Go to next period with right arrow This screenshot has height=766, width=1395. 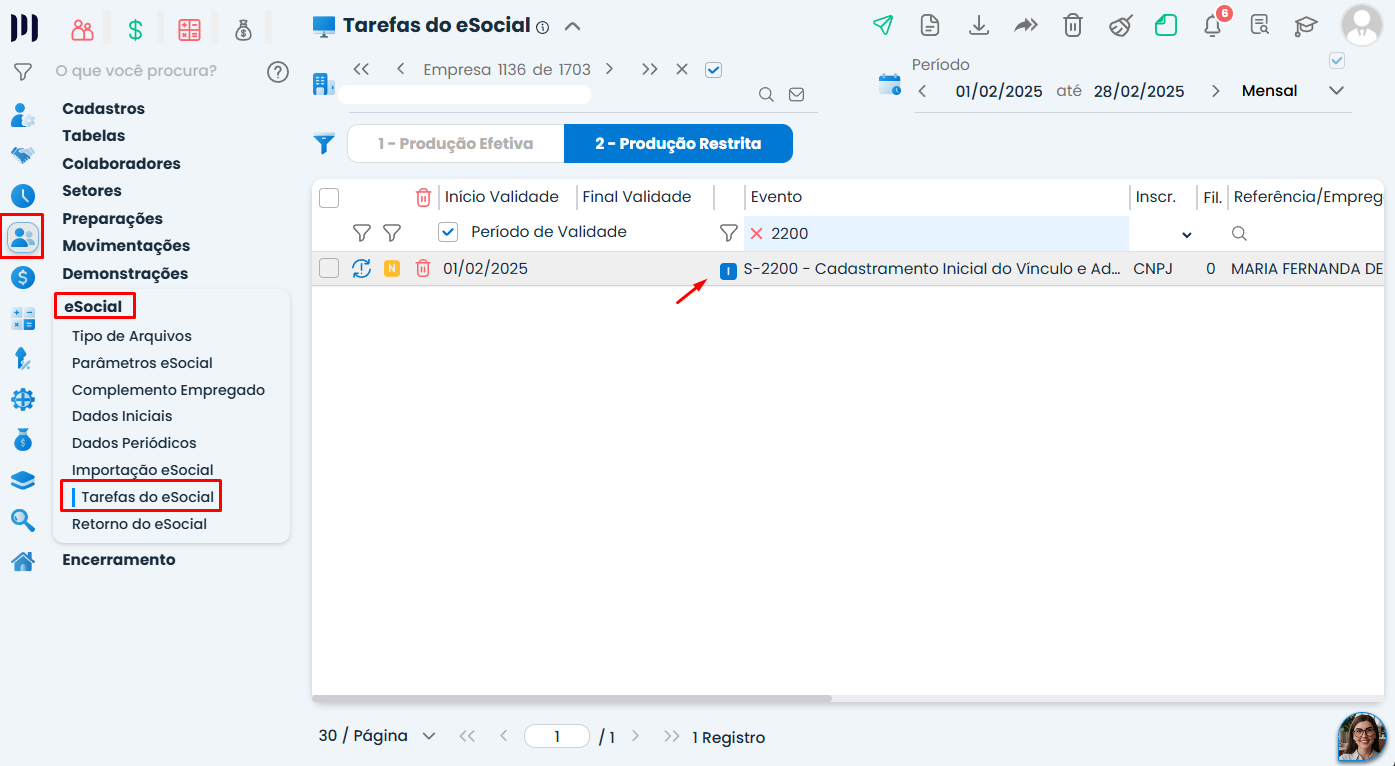click(x=1216, y=91)
